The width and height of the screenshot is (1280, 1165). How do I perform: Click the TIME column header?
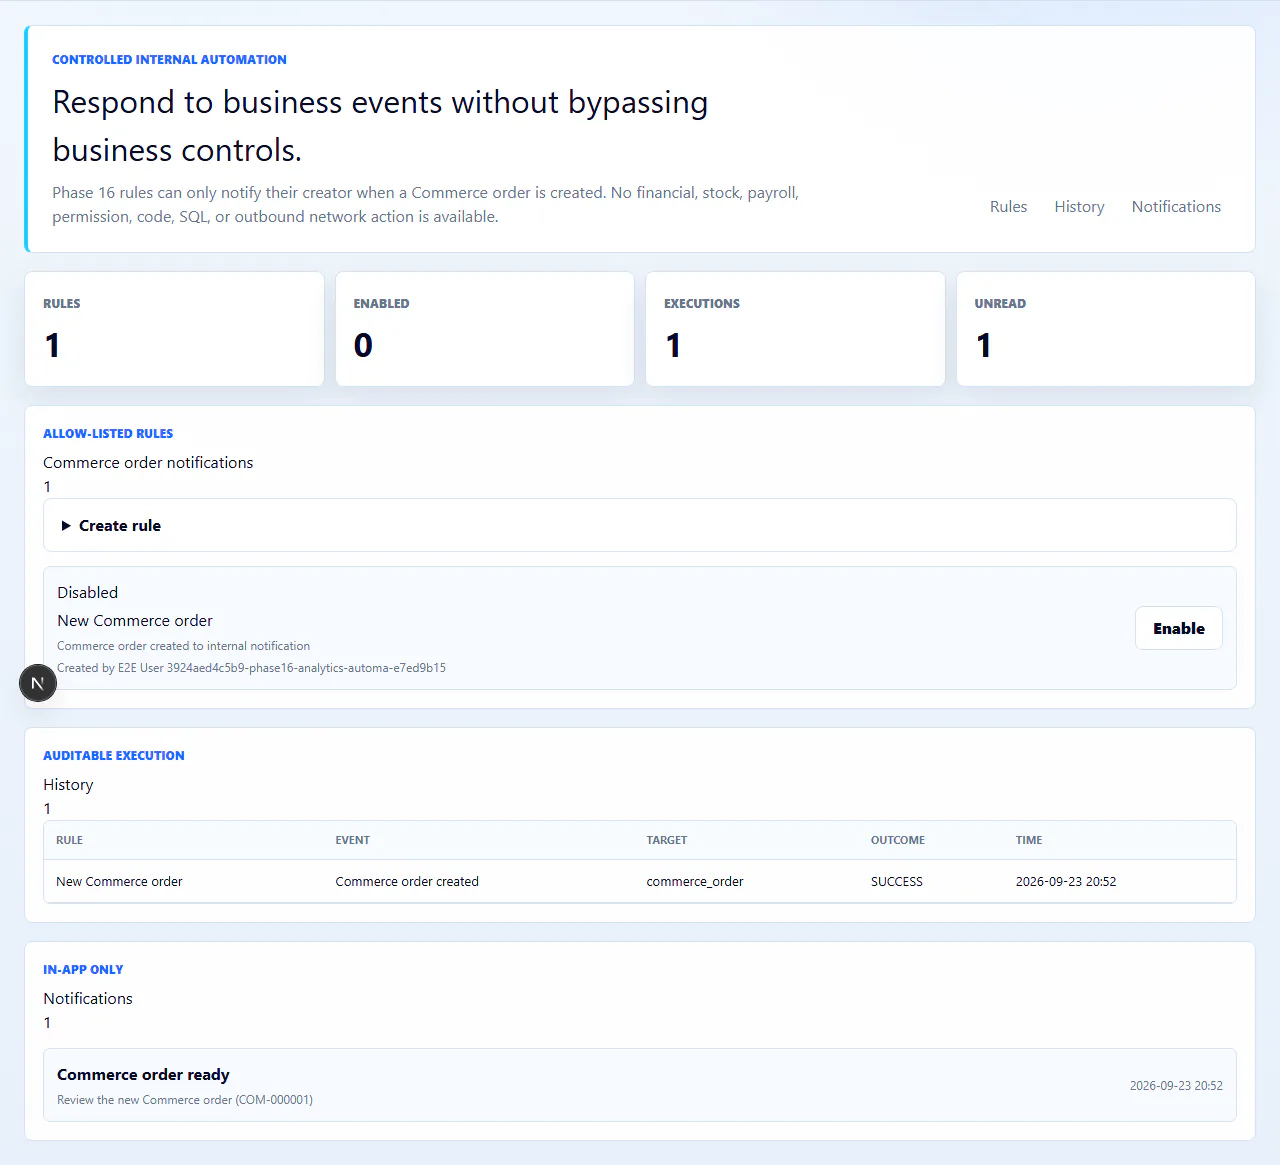click(x=1028, y=840)
